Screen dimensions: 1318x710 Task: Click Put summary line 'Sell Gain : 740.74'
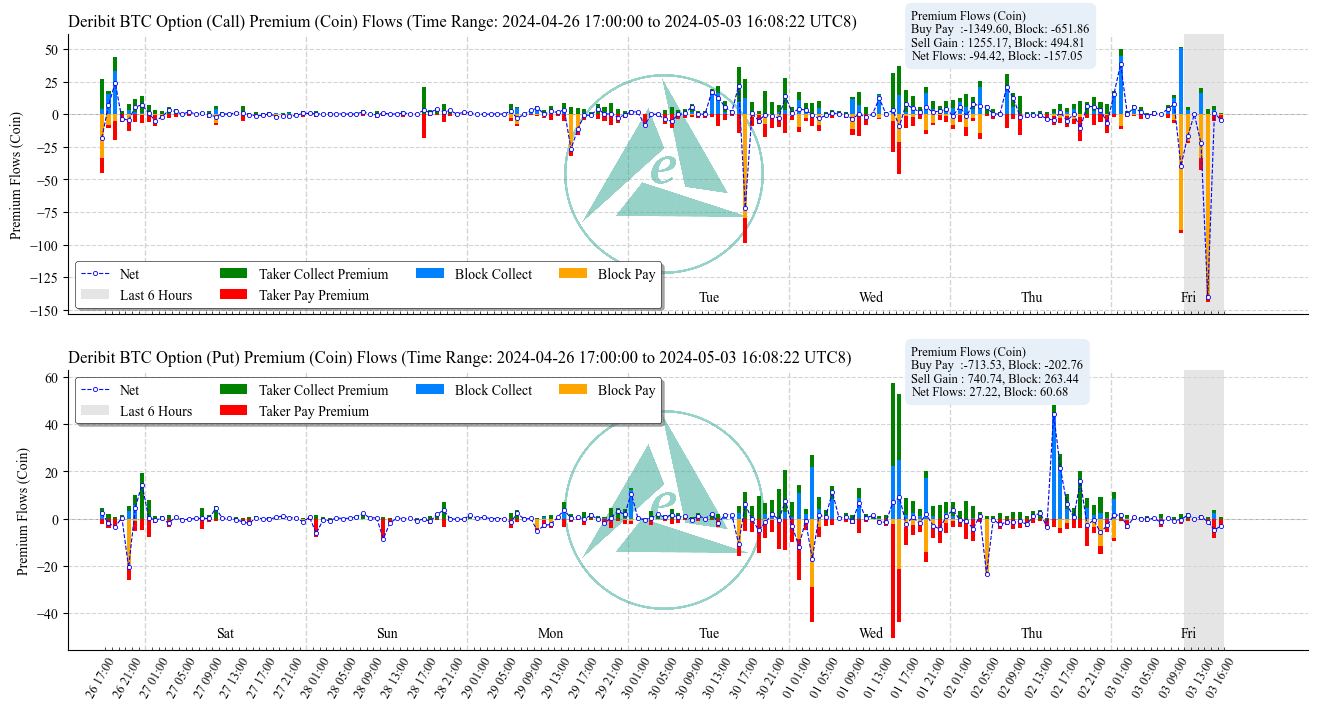coord(994,379)
